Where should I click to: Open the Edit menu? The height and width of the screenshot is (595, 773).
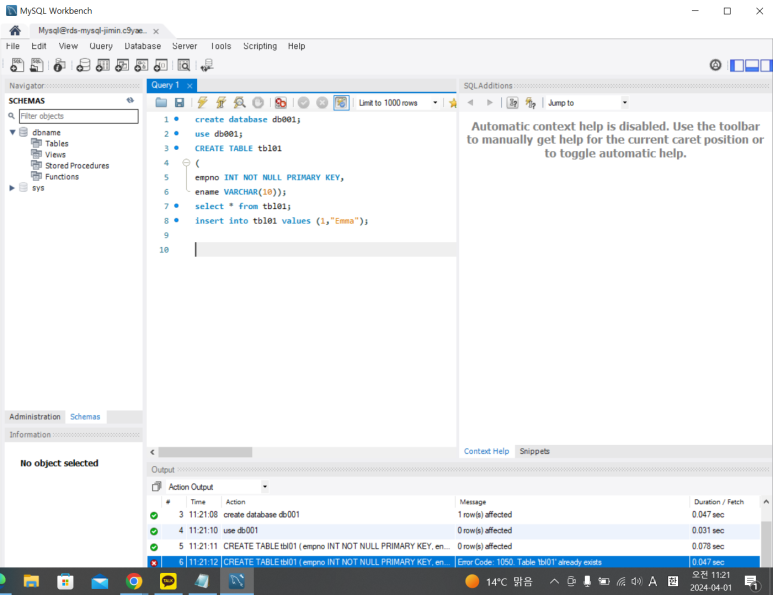tap(39, 46)
